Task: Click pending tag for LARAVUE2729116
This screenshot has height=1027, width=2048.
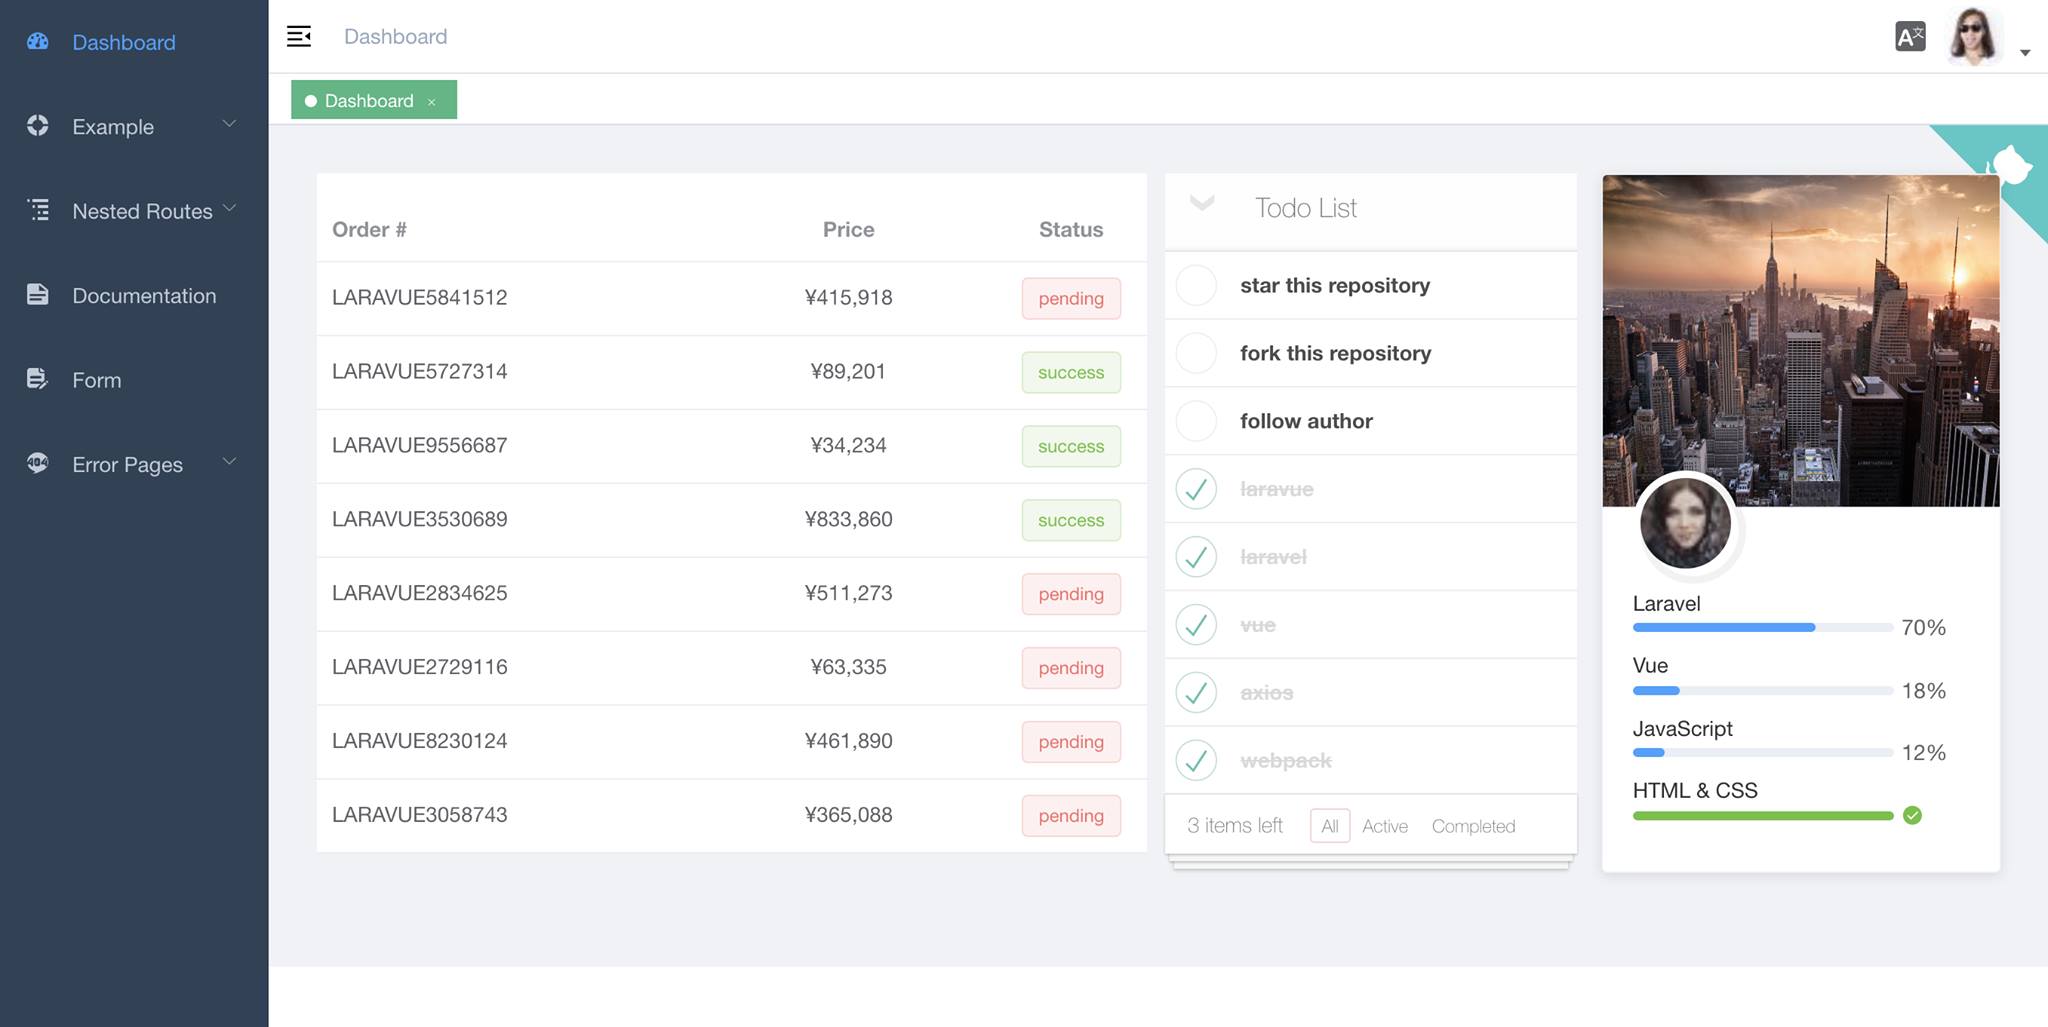Action: (1071, 668)
